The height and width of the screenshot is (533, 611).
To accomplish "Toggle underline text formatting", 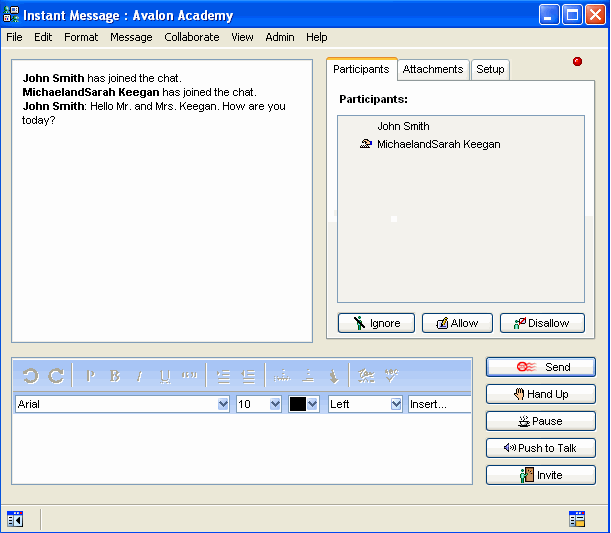I will [165, 376].
